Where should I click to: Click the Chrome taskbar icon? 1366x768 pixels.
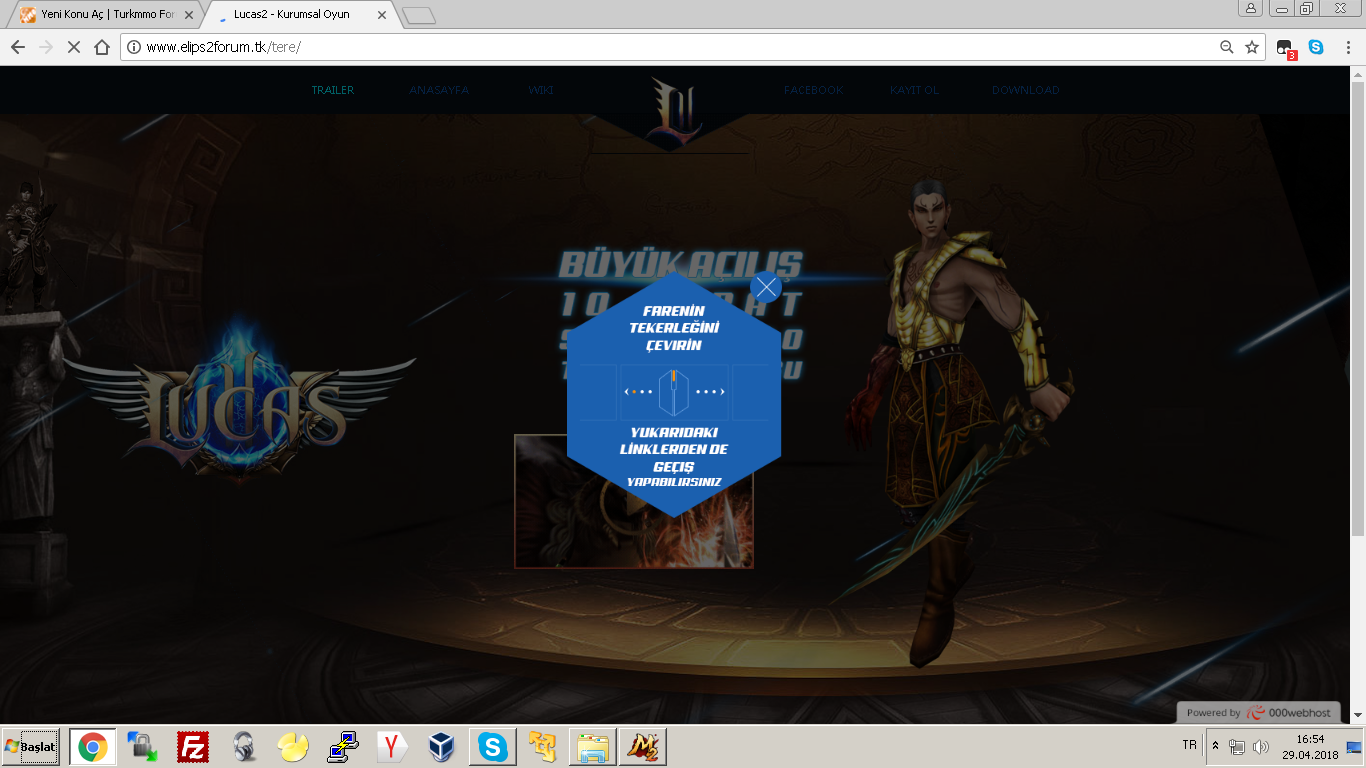(93, 747)
